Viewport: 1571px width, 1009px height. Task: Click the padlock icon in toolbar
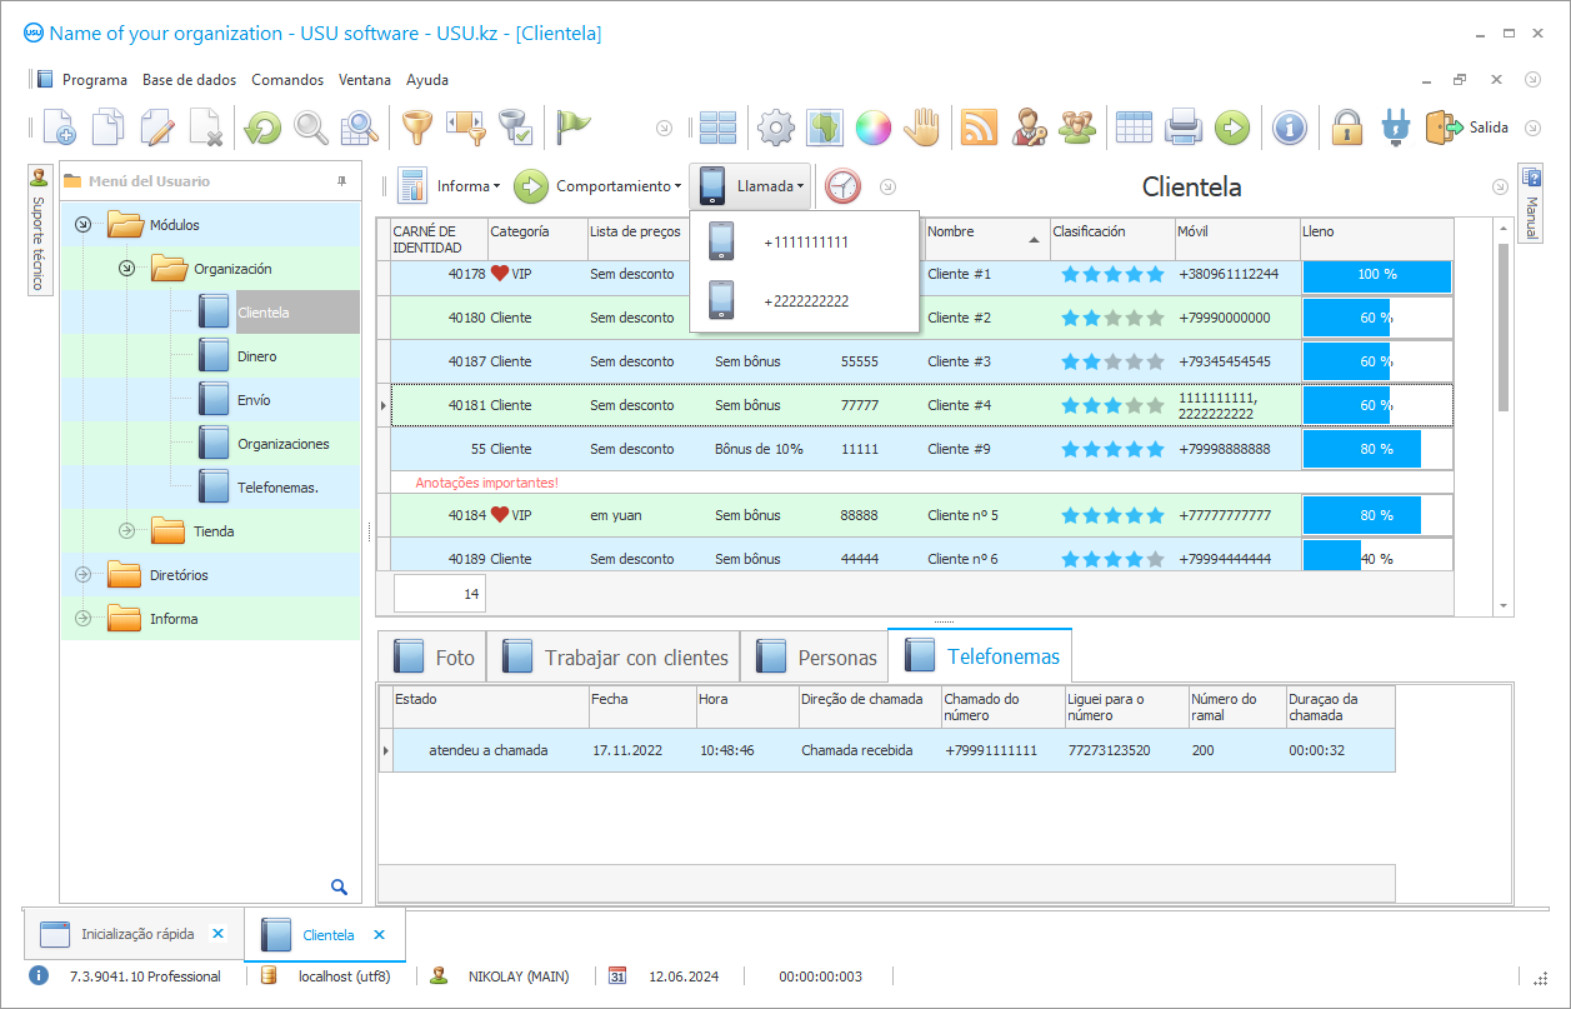click(1347, 128)
